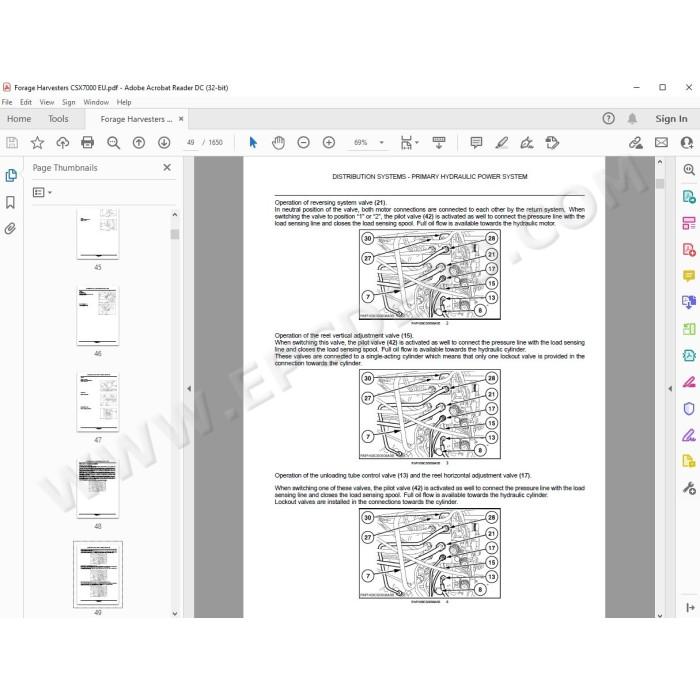
Task: Show the Attachments paperclip panel
Action: coord(10,229)
